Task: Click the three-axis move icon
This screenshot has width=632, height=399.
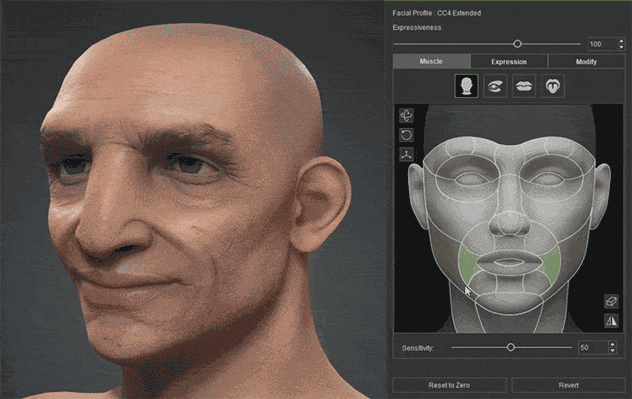Action: click(406, 154)
